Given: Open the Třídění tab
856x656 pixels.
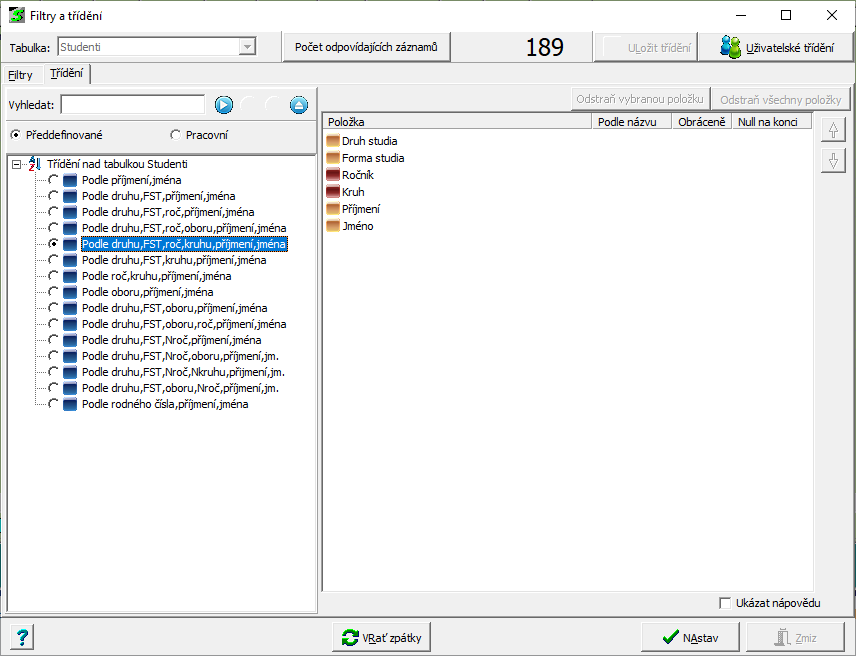Looking at the screenshot, I should tap(66, 74).
